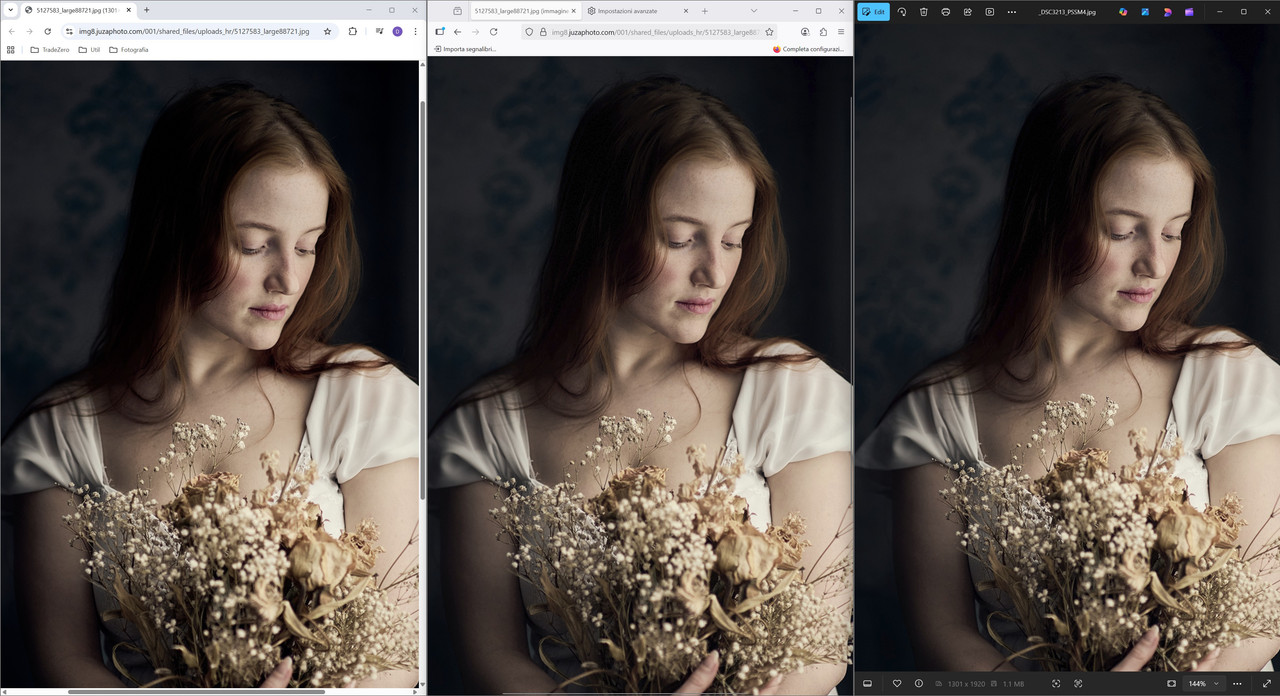Image resolution: width=1280 pixels, height=696 pixels.
Task: Bookmark page with Firefox star
Action: pos(769,32)
